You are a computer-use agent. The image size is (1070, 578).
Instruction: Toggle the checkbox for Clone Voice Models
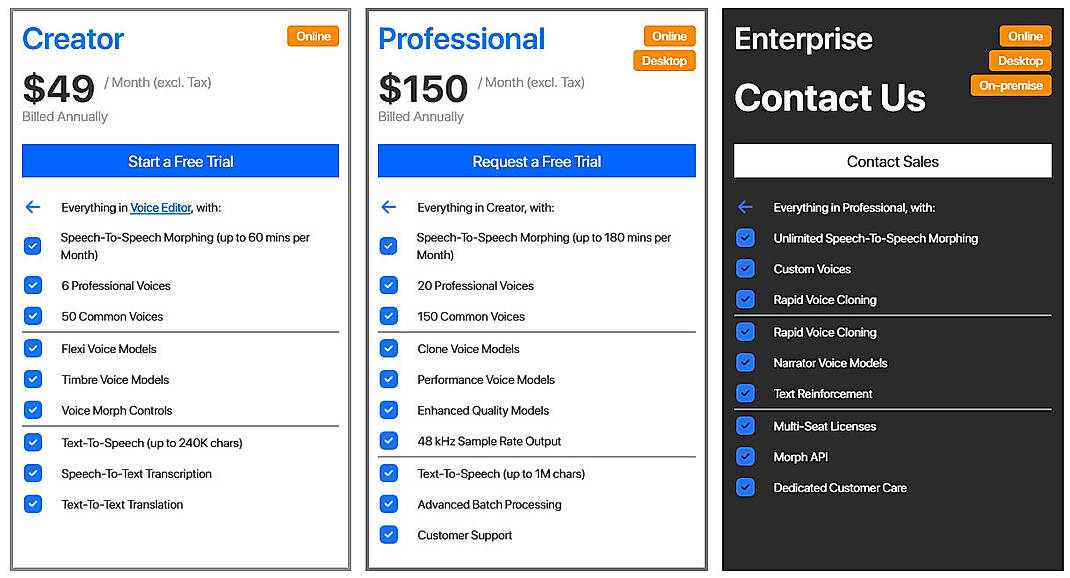389,348
